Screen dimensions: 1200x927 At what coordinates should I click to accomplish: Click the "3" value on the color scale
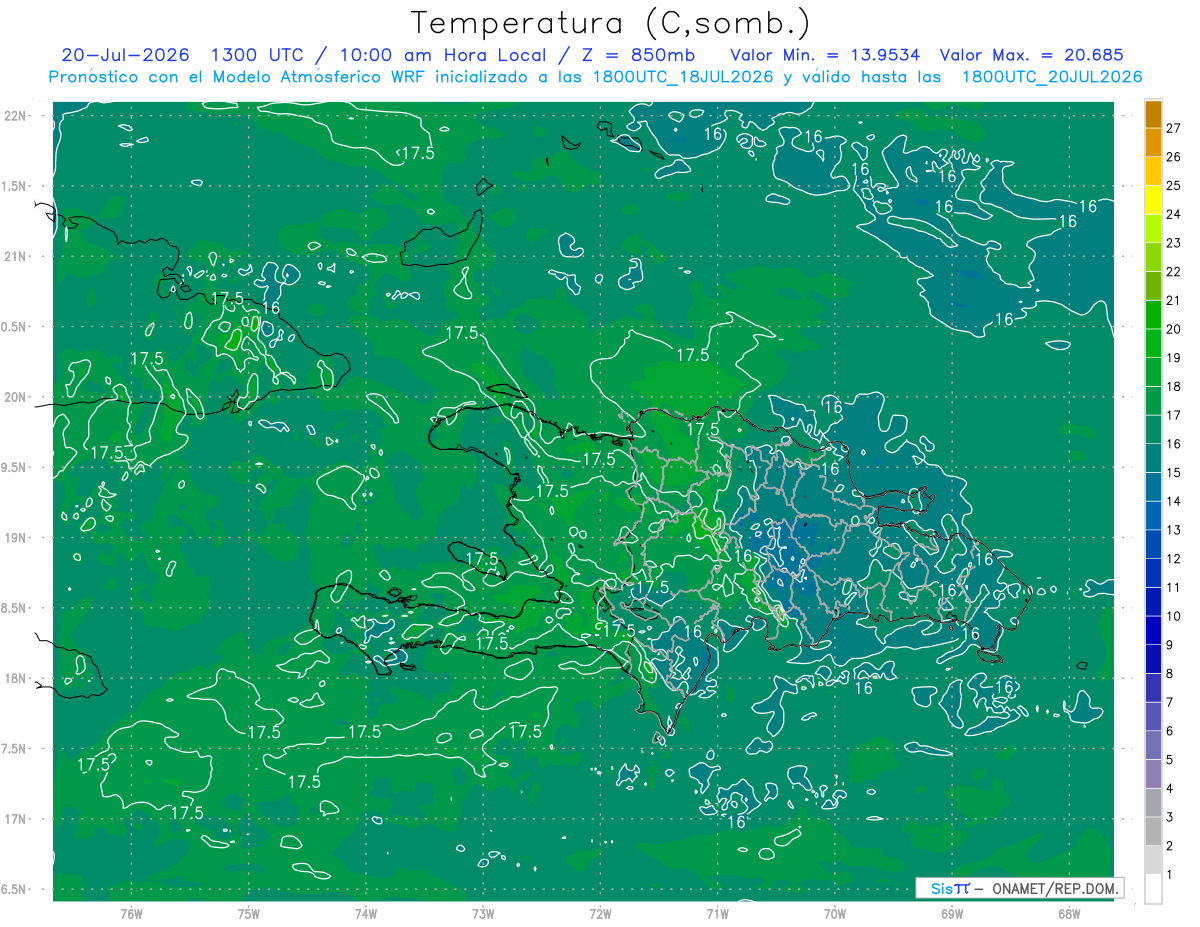point(1170,817)
